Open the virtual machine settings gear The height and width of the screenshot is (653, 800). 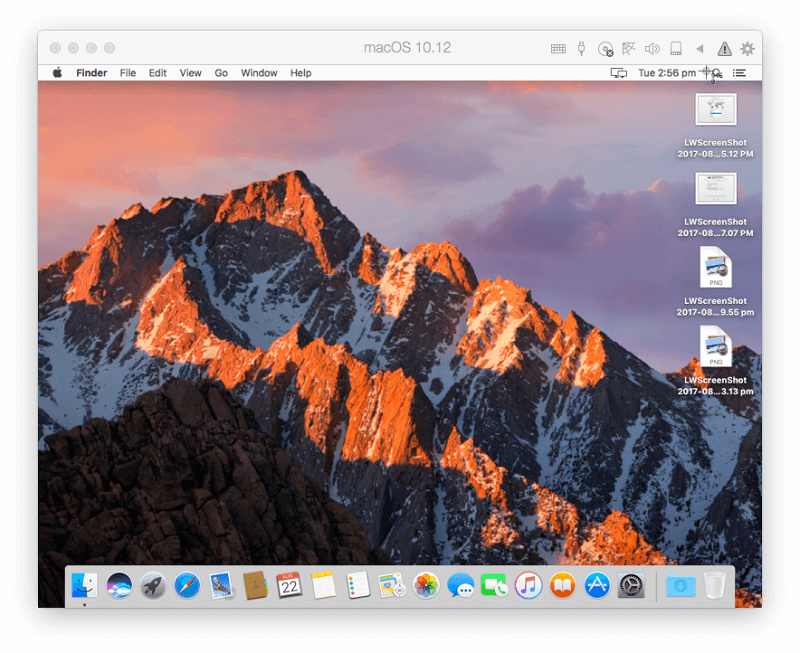(747, 48)
